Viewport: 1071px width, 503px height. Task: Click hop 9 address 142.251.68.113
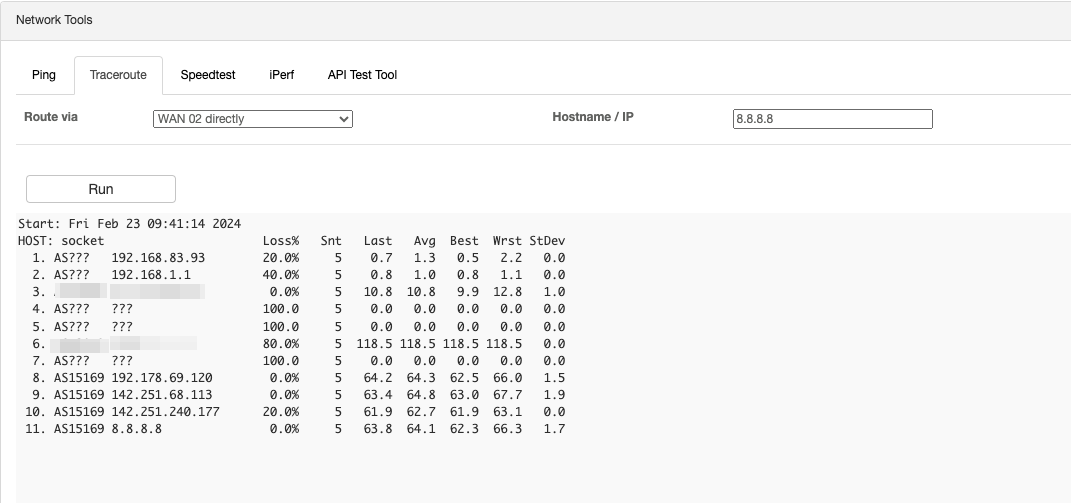(162, 395)
